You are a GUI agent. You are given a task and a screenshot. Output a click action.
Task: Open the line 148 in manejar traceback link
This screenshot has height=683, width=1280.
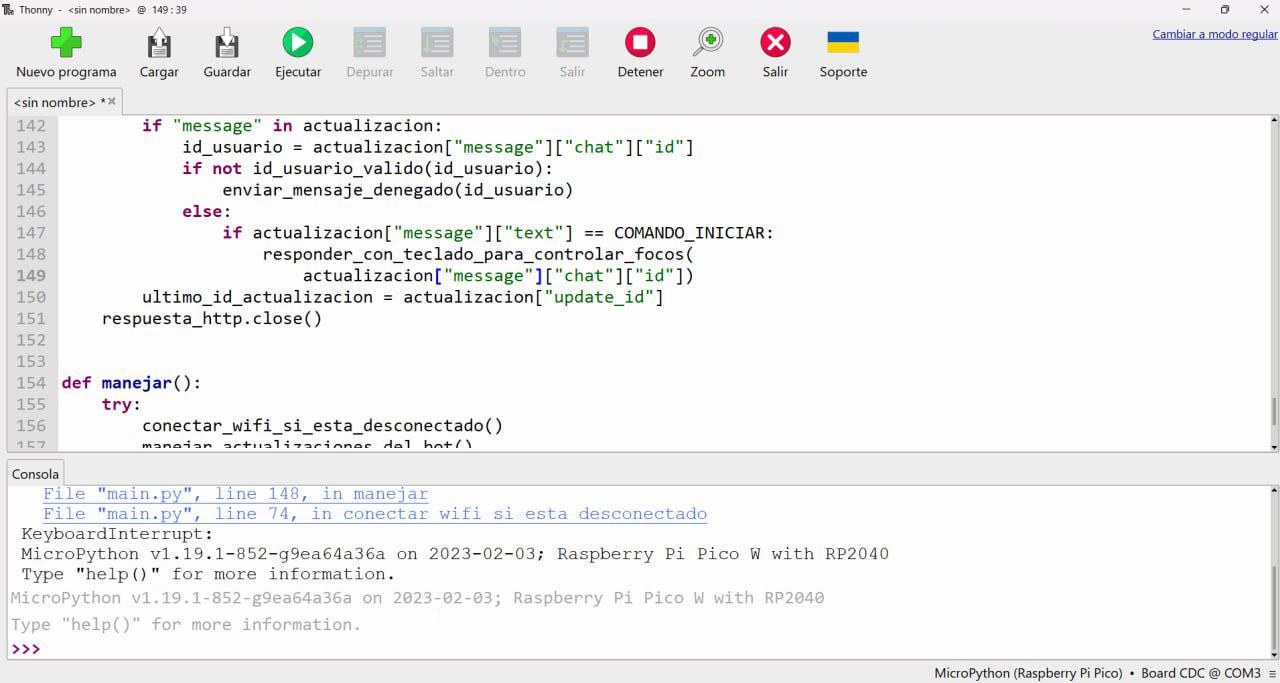235,494
